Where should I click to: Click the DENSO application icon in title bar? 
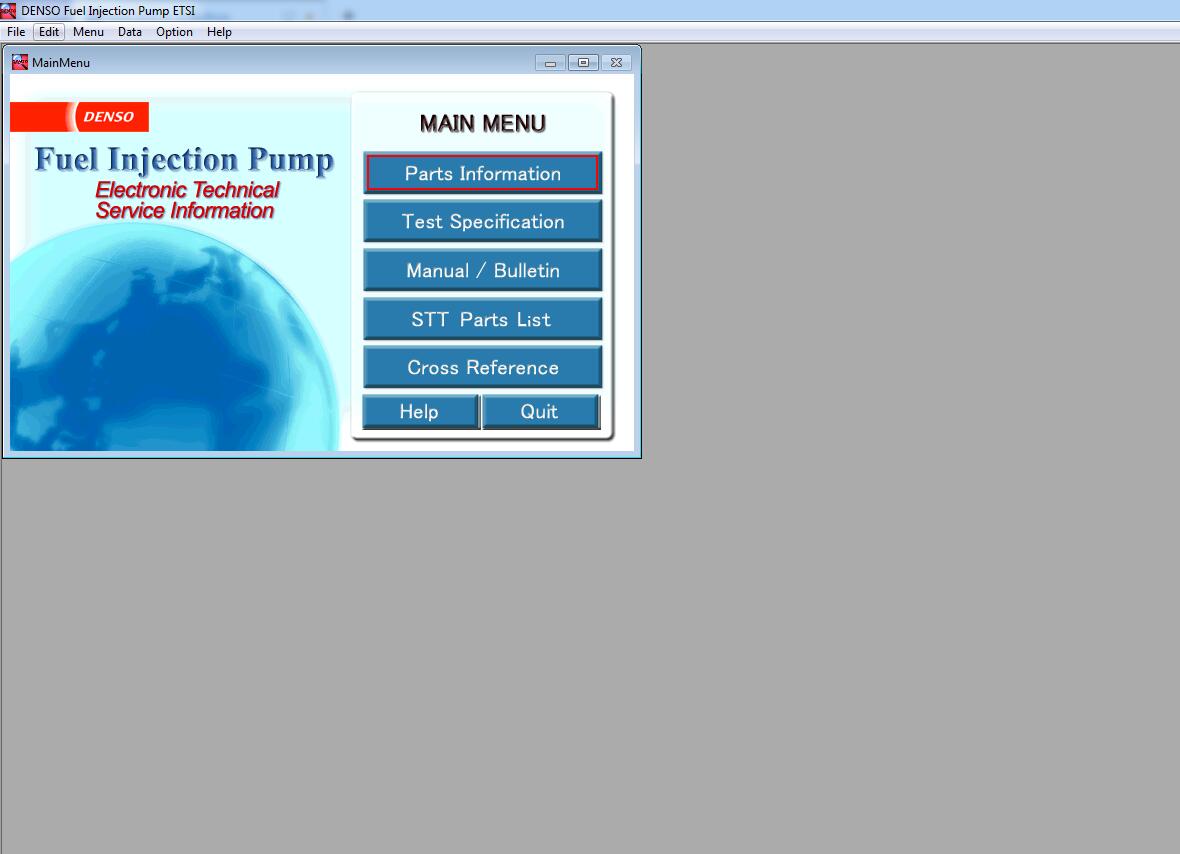pos(8,11)
